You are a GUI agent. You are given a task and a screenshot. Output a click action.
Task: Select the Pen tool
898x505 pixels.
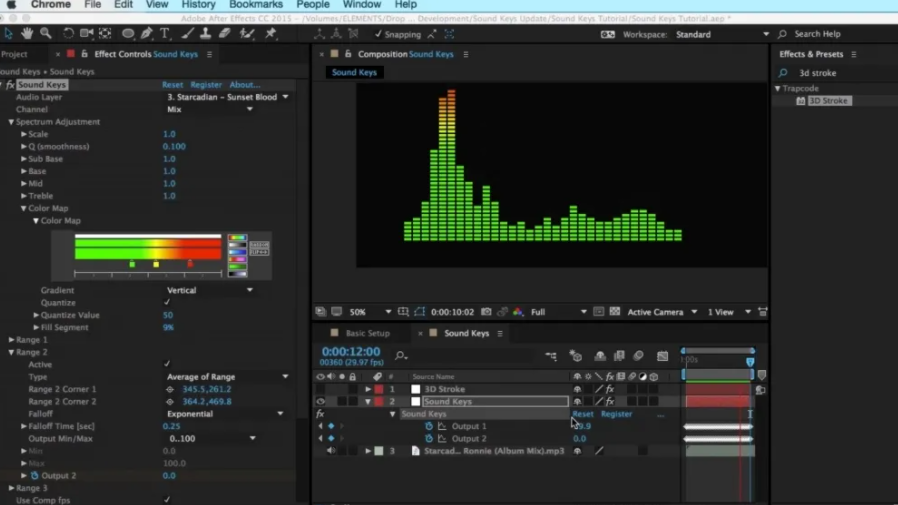point(147,34)
